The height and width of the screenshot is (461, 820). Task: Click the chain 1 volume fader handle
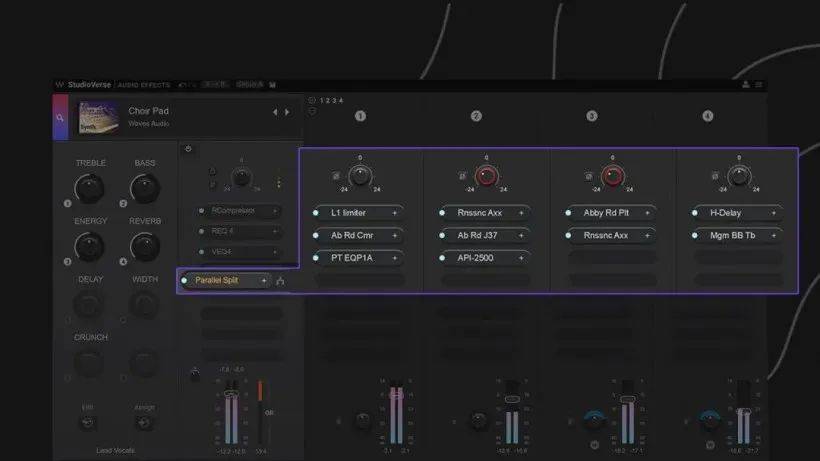coord(396,396)
